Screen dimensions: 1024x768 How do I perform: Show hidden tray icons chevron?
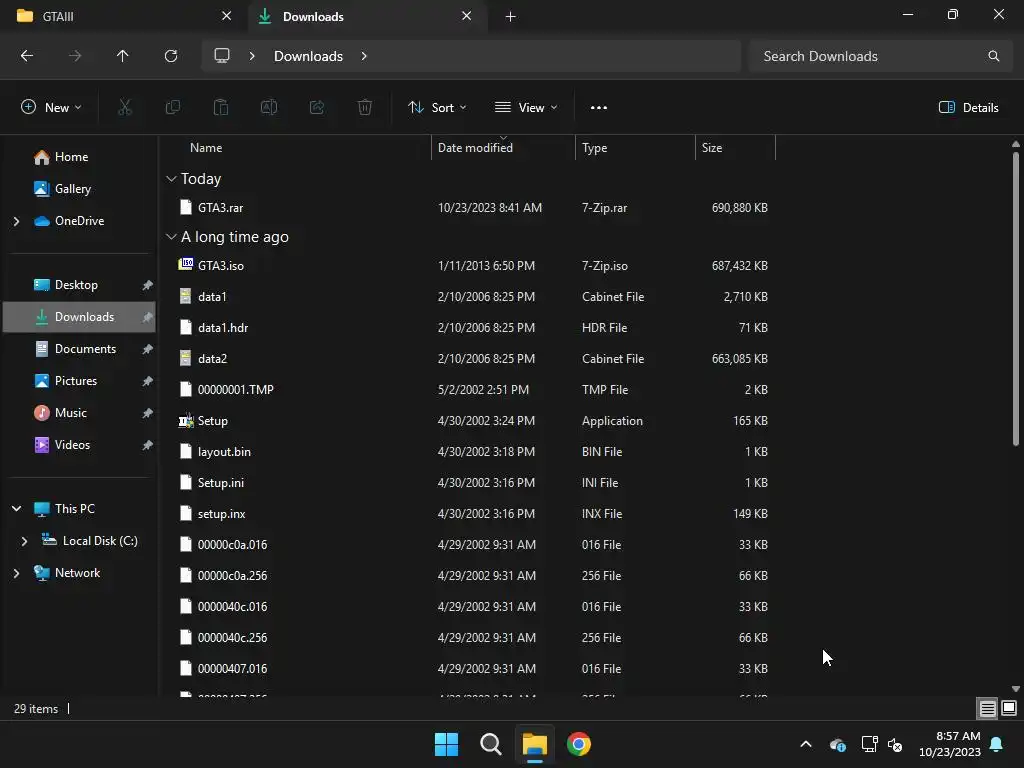[x=806, y=744]
